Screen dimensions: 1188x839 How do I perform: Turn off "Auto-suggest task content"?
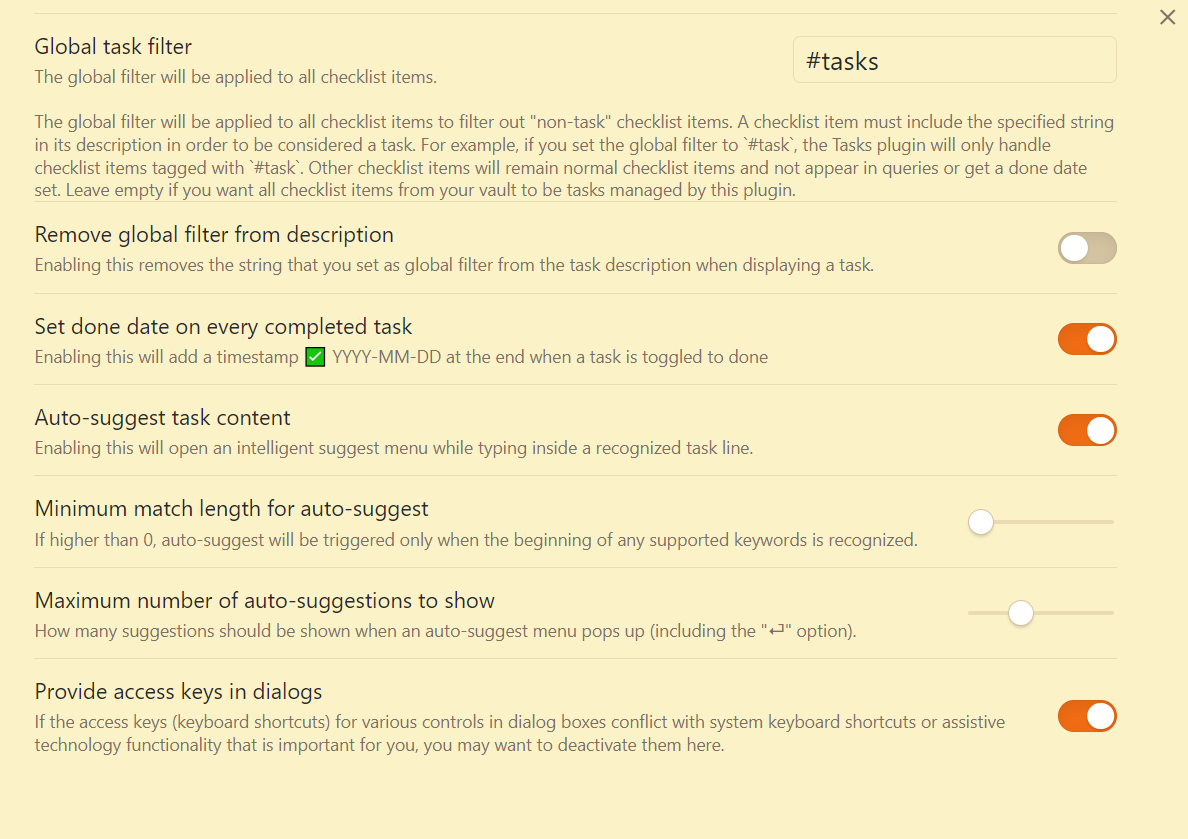1087,430
